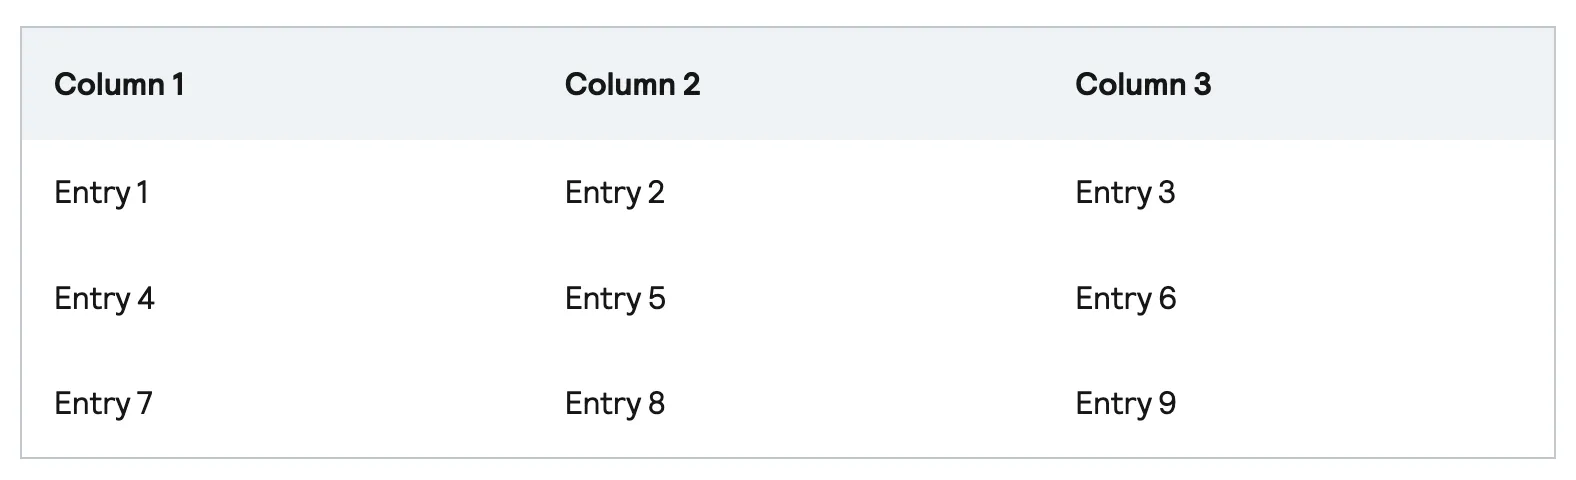Select the Column 3 header cell
The height and width of the screenshot is (480, 1576).
coord(1143,85)
